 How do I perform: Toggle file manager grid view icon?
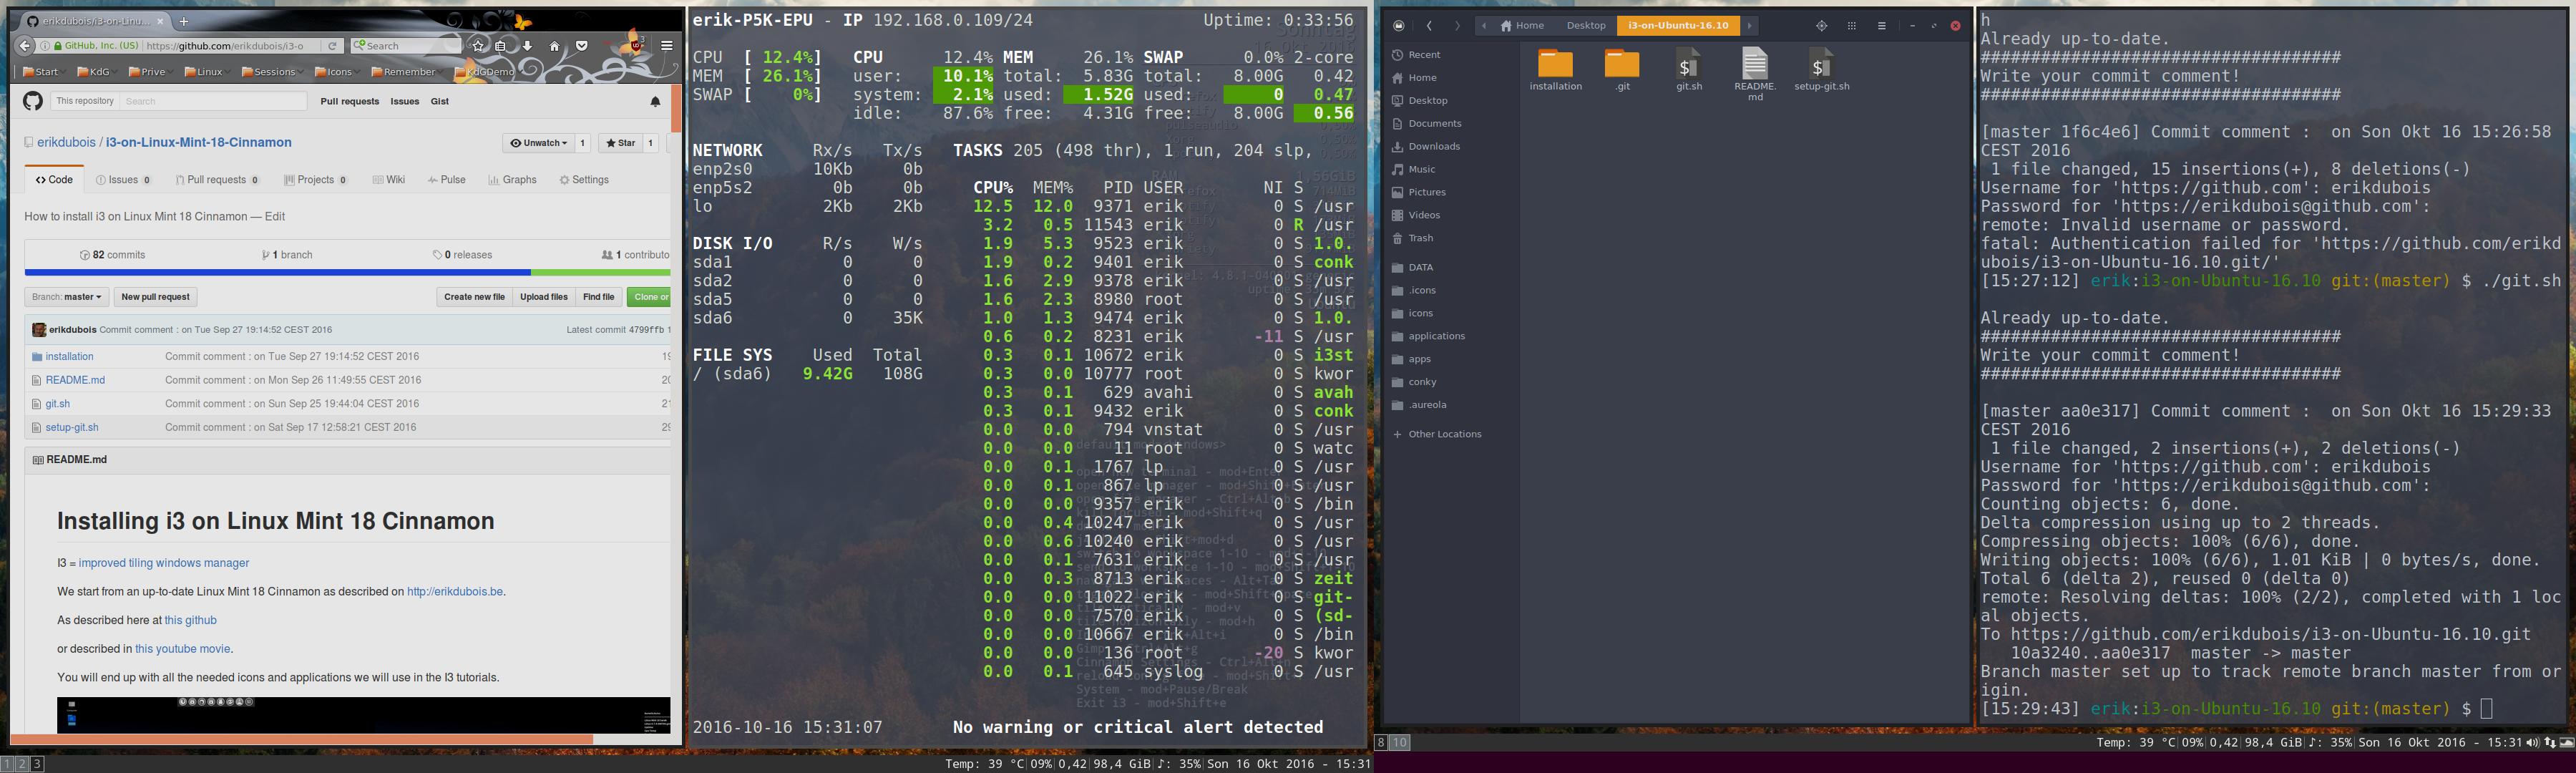pyautogui.click(x=1851, y=26)
